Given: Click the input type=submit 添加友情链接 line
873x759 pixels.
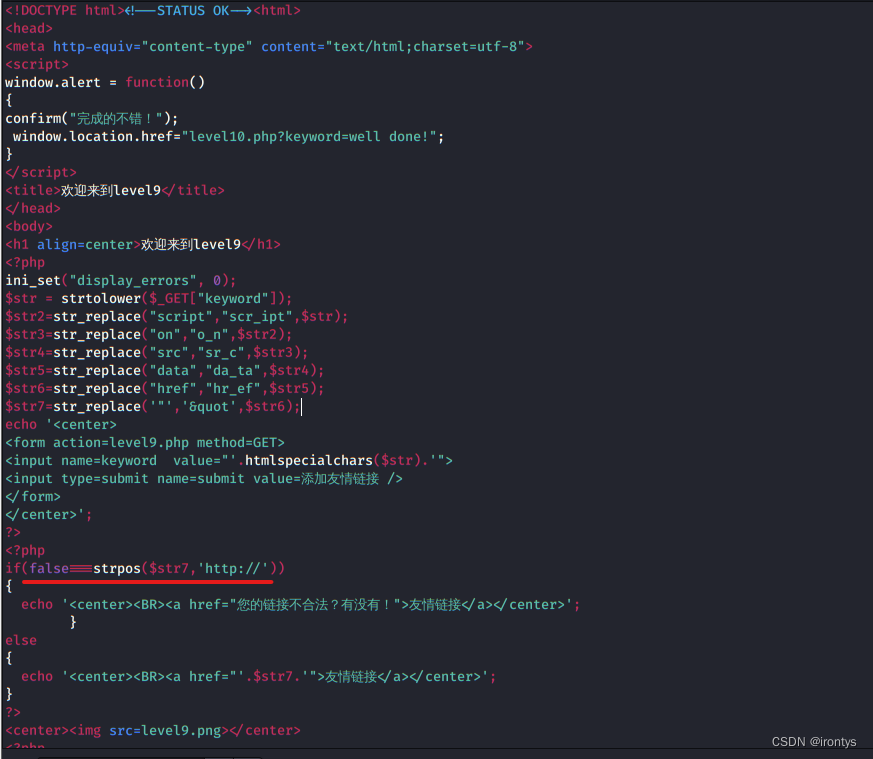Looking at the screenshot, I should pyautogui.click(x=204, y=478).
